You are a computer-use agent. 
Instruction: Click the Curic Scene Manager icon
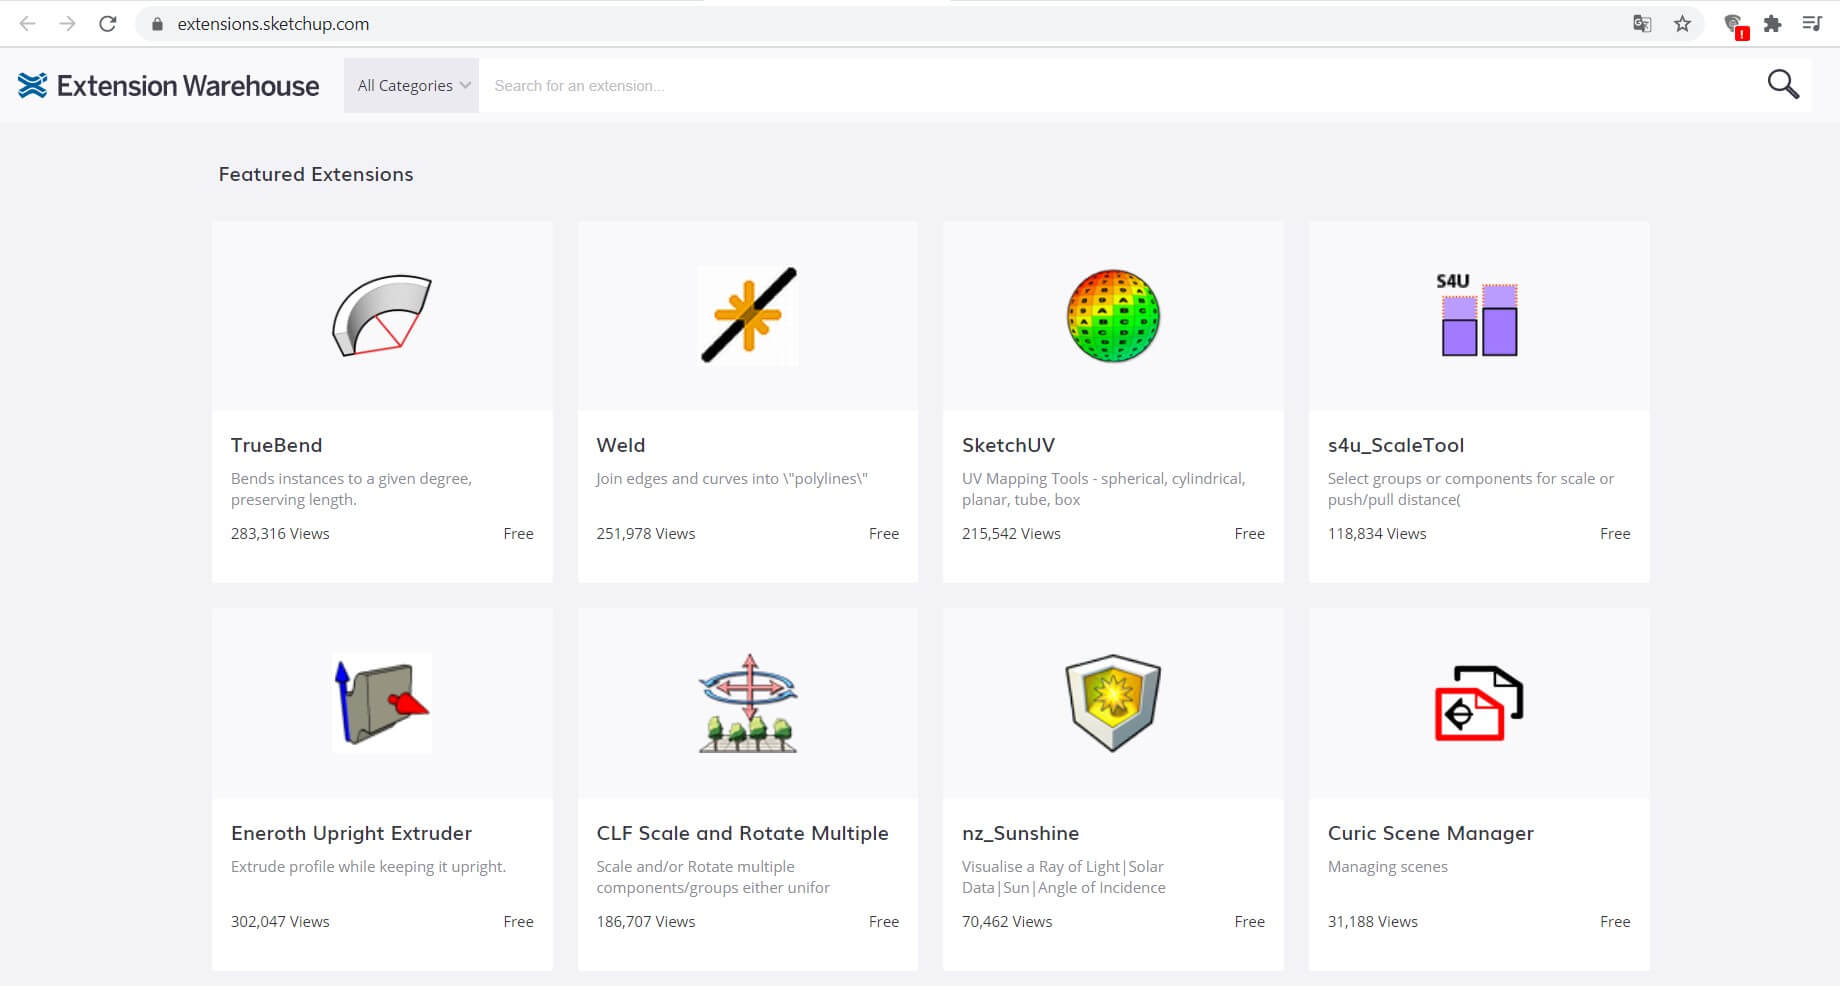pyautogui.click(x=1478, y=703)
